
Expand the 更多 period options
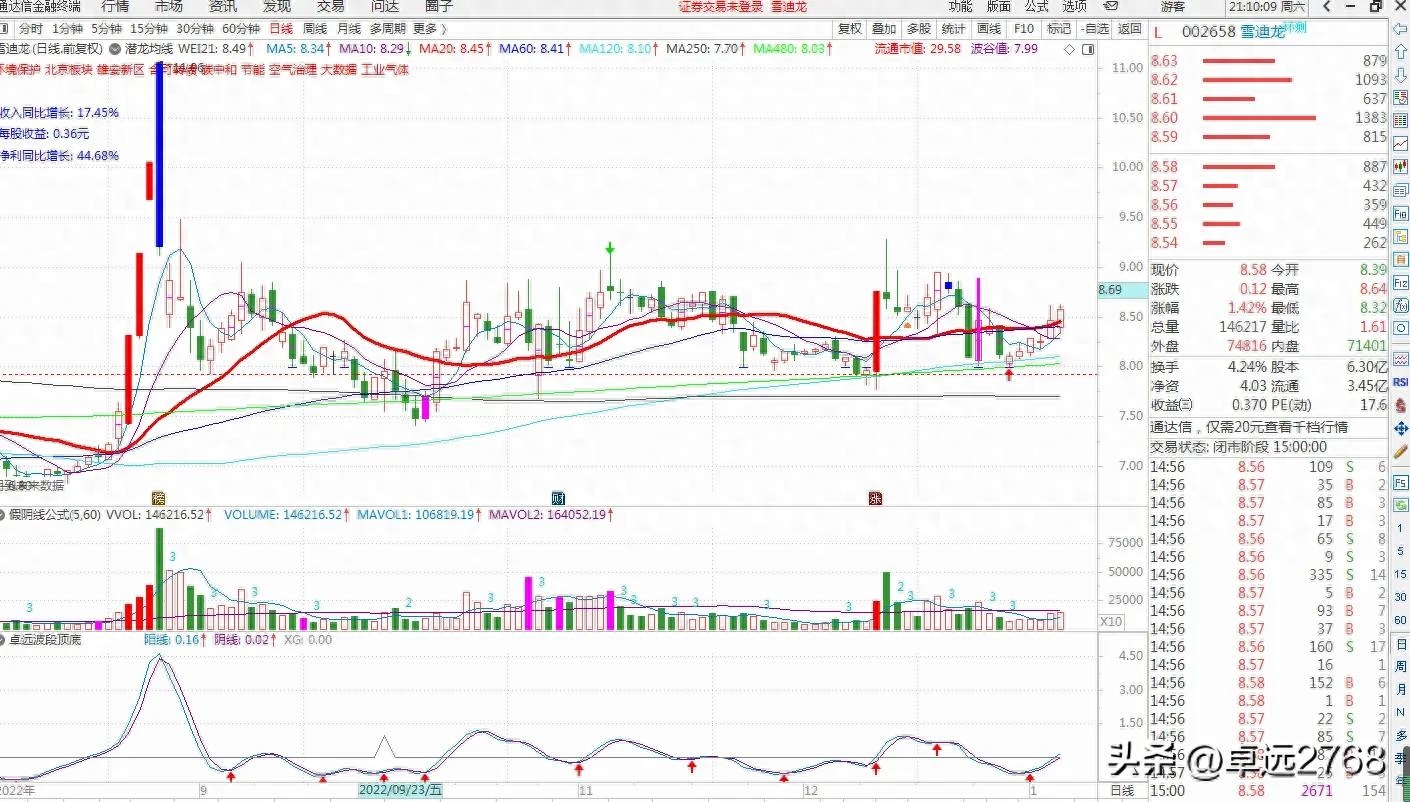pyautogui.click(x=429, y=29)
